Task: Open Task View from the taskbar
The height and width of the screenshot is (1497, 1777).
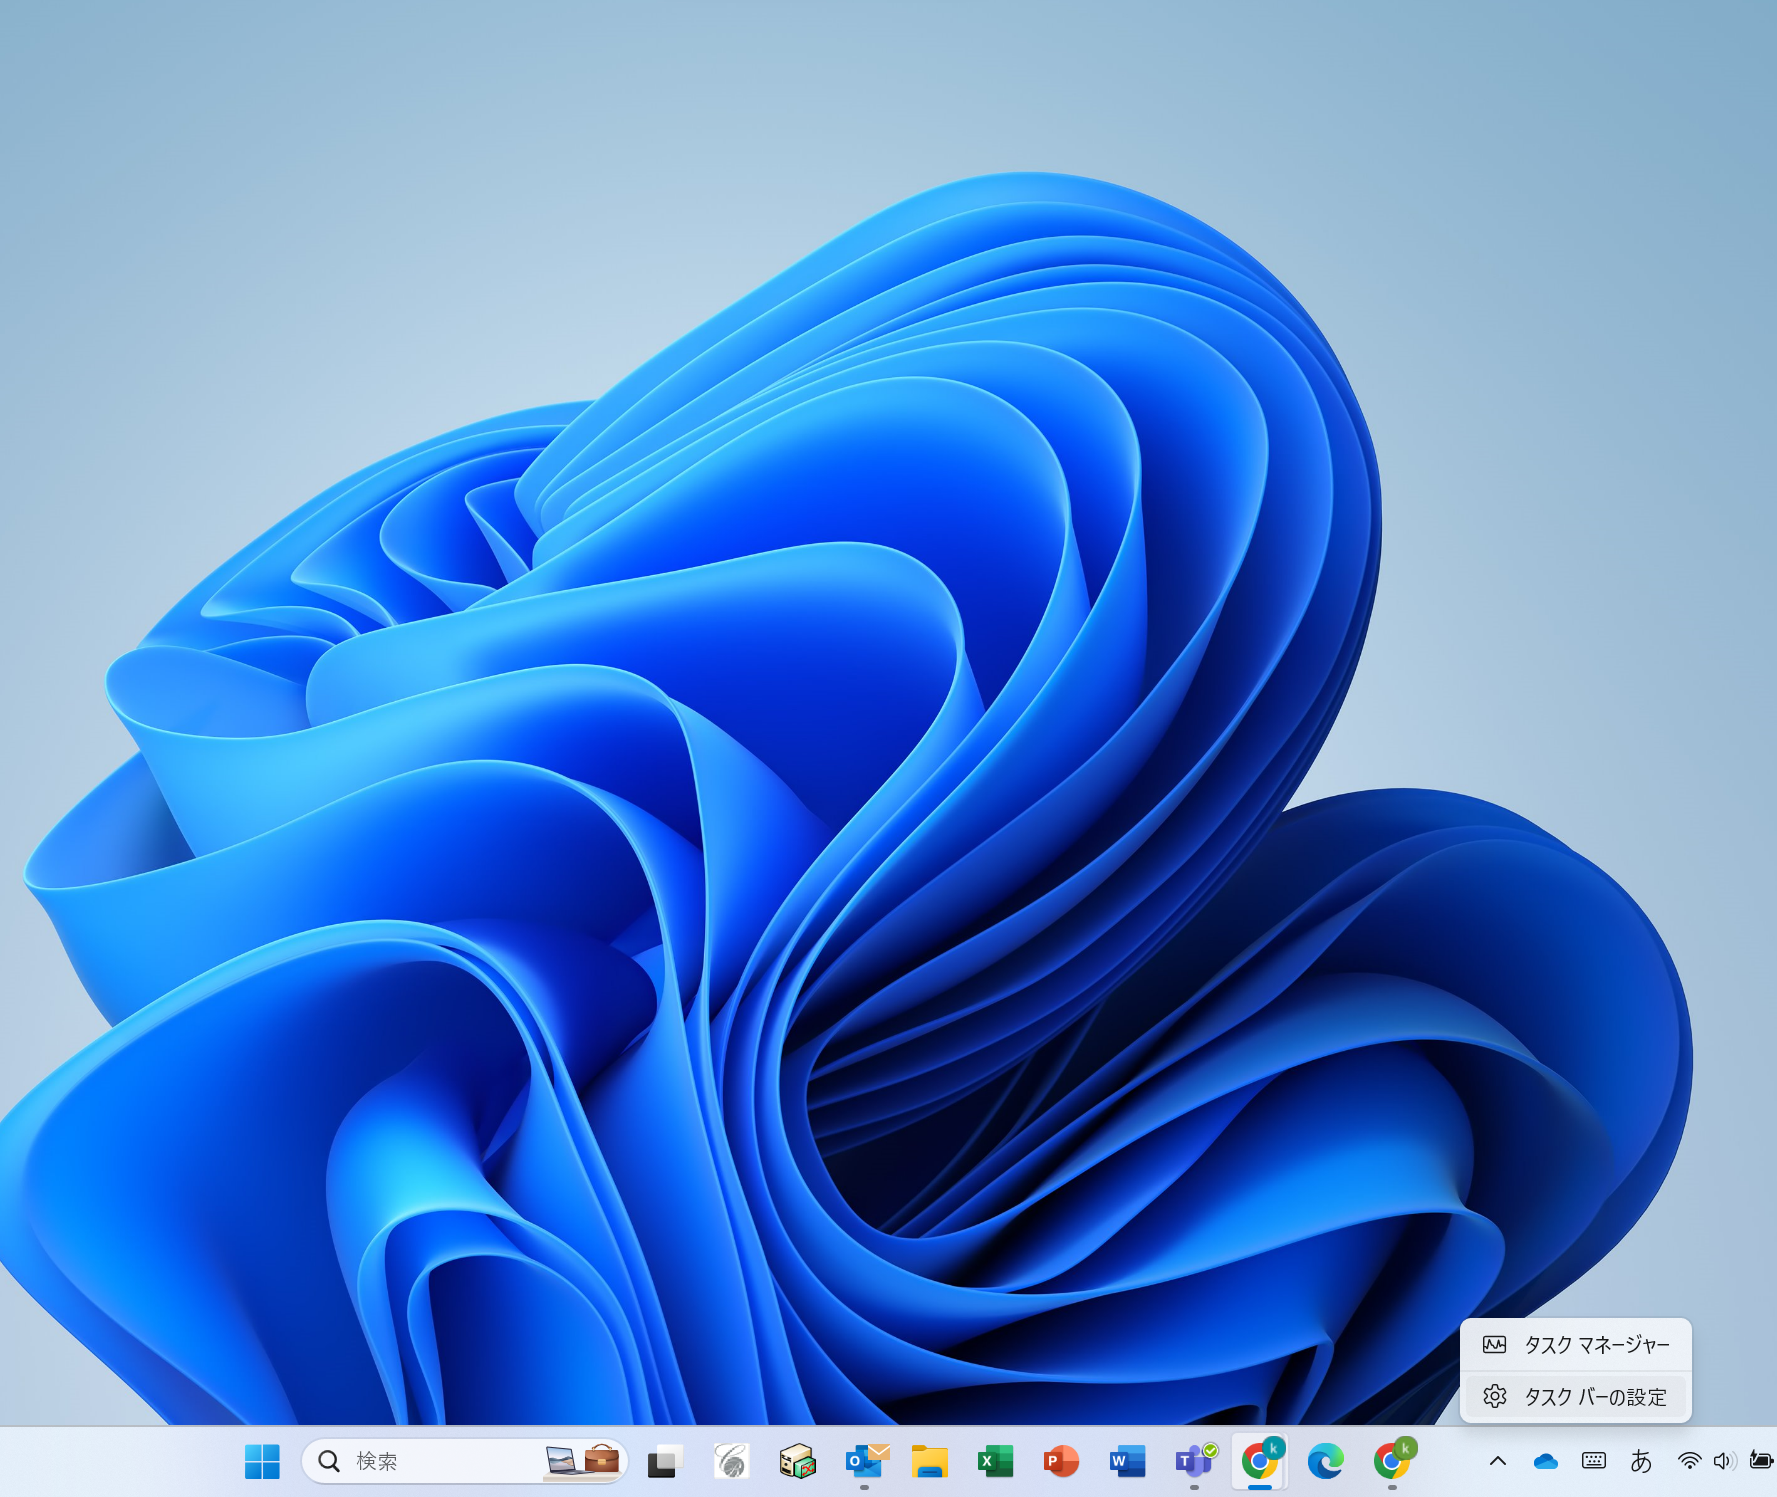Action: [664, 1462]
